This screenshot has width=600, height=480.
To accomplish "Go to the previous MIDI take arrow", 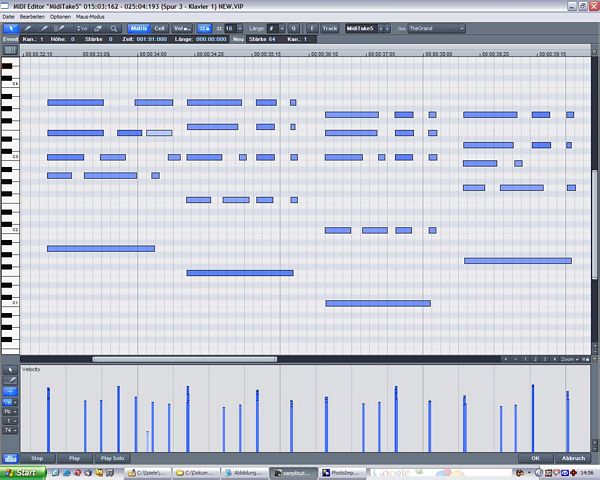I will [380, 29].
